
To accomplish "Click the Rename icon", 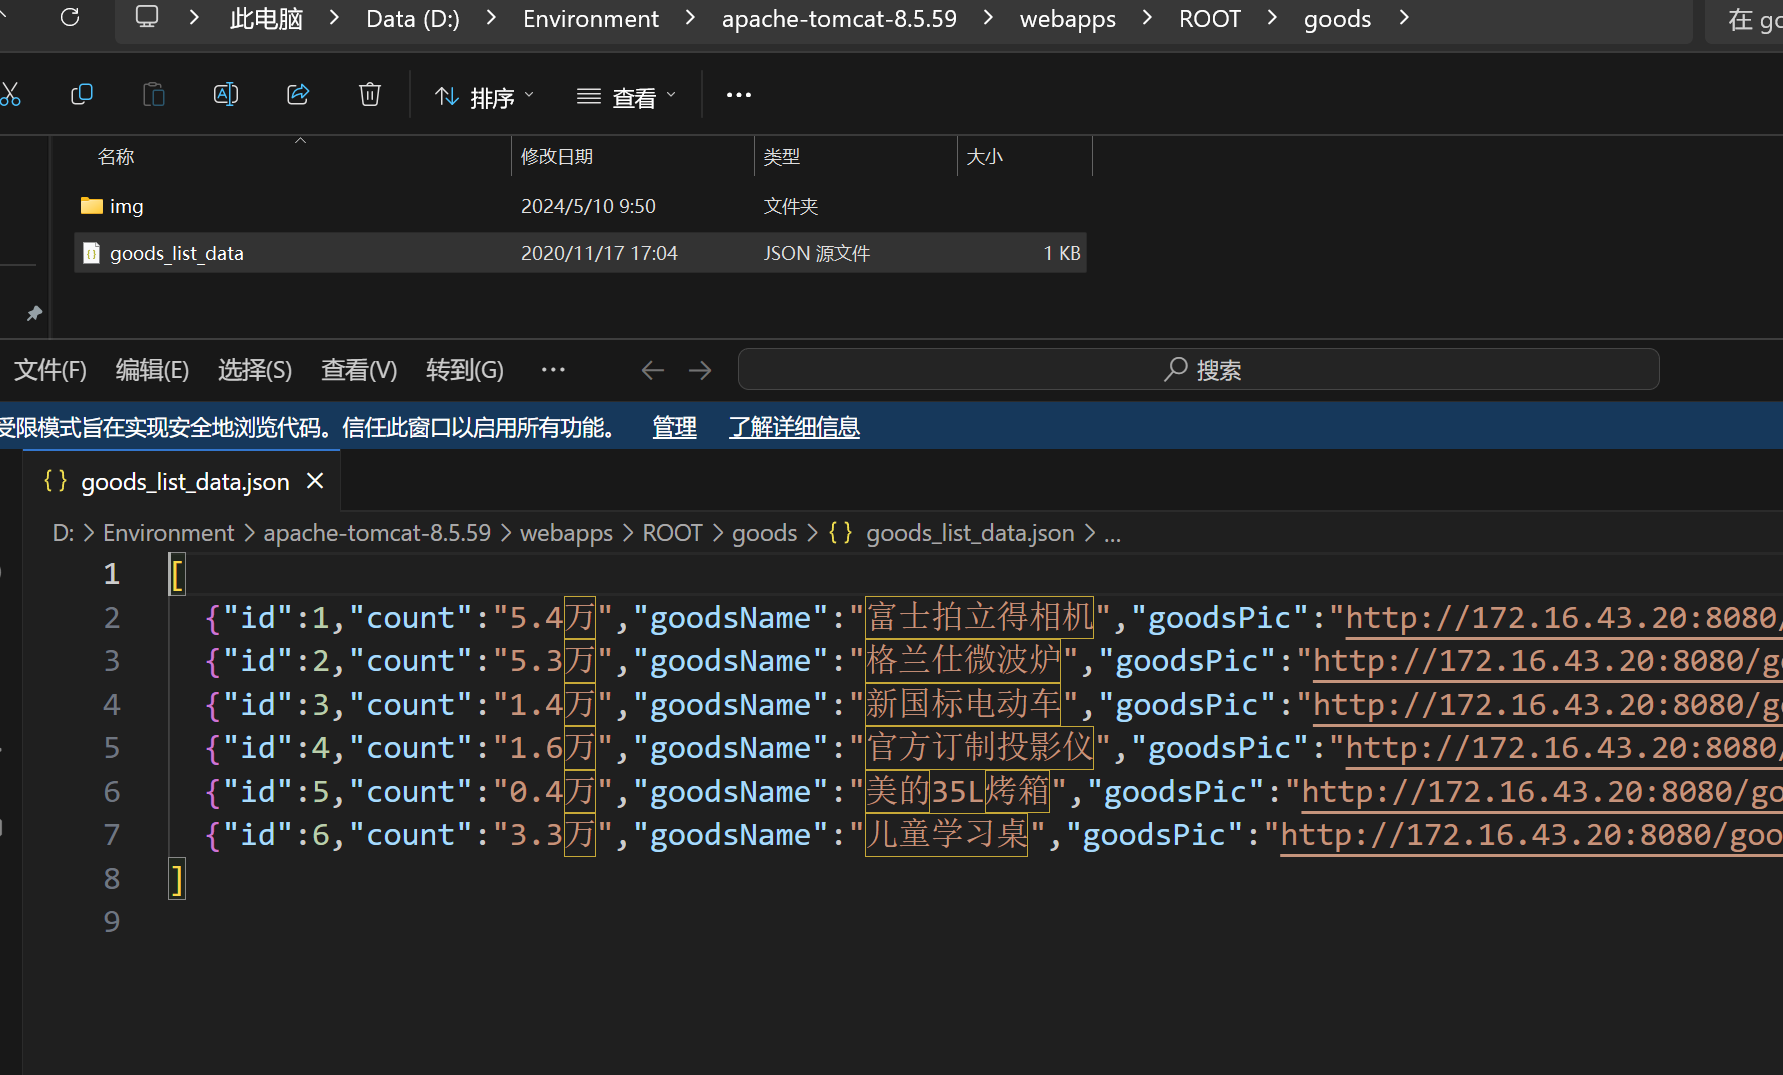I will pyautogui.click(x=226, y=95).
